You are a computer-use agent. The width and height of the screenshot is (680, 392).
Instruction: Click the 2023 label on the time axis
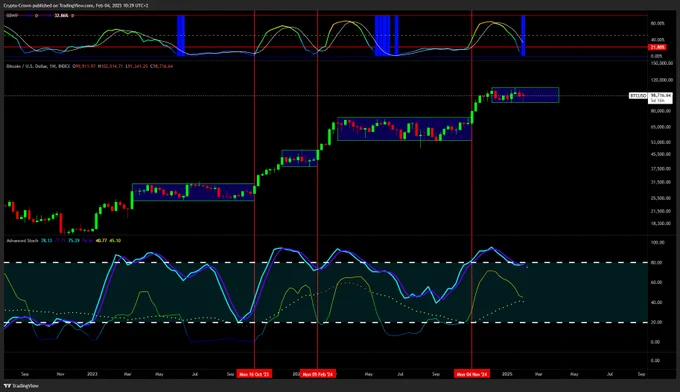click(x=92, y=374)
